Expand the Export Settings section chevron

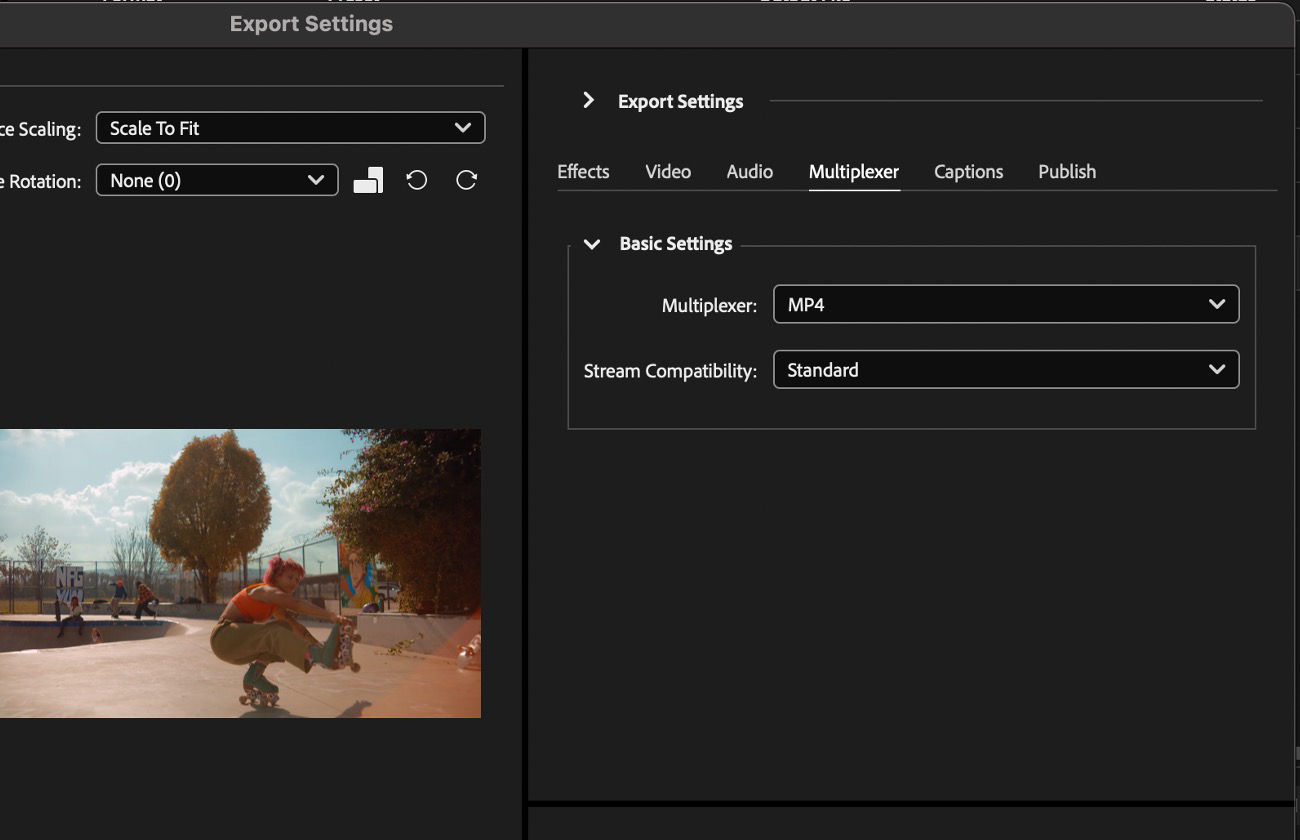point(589,100)
